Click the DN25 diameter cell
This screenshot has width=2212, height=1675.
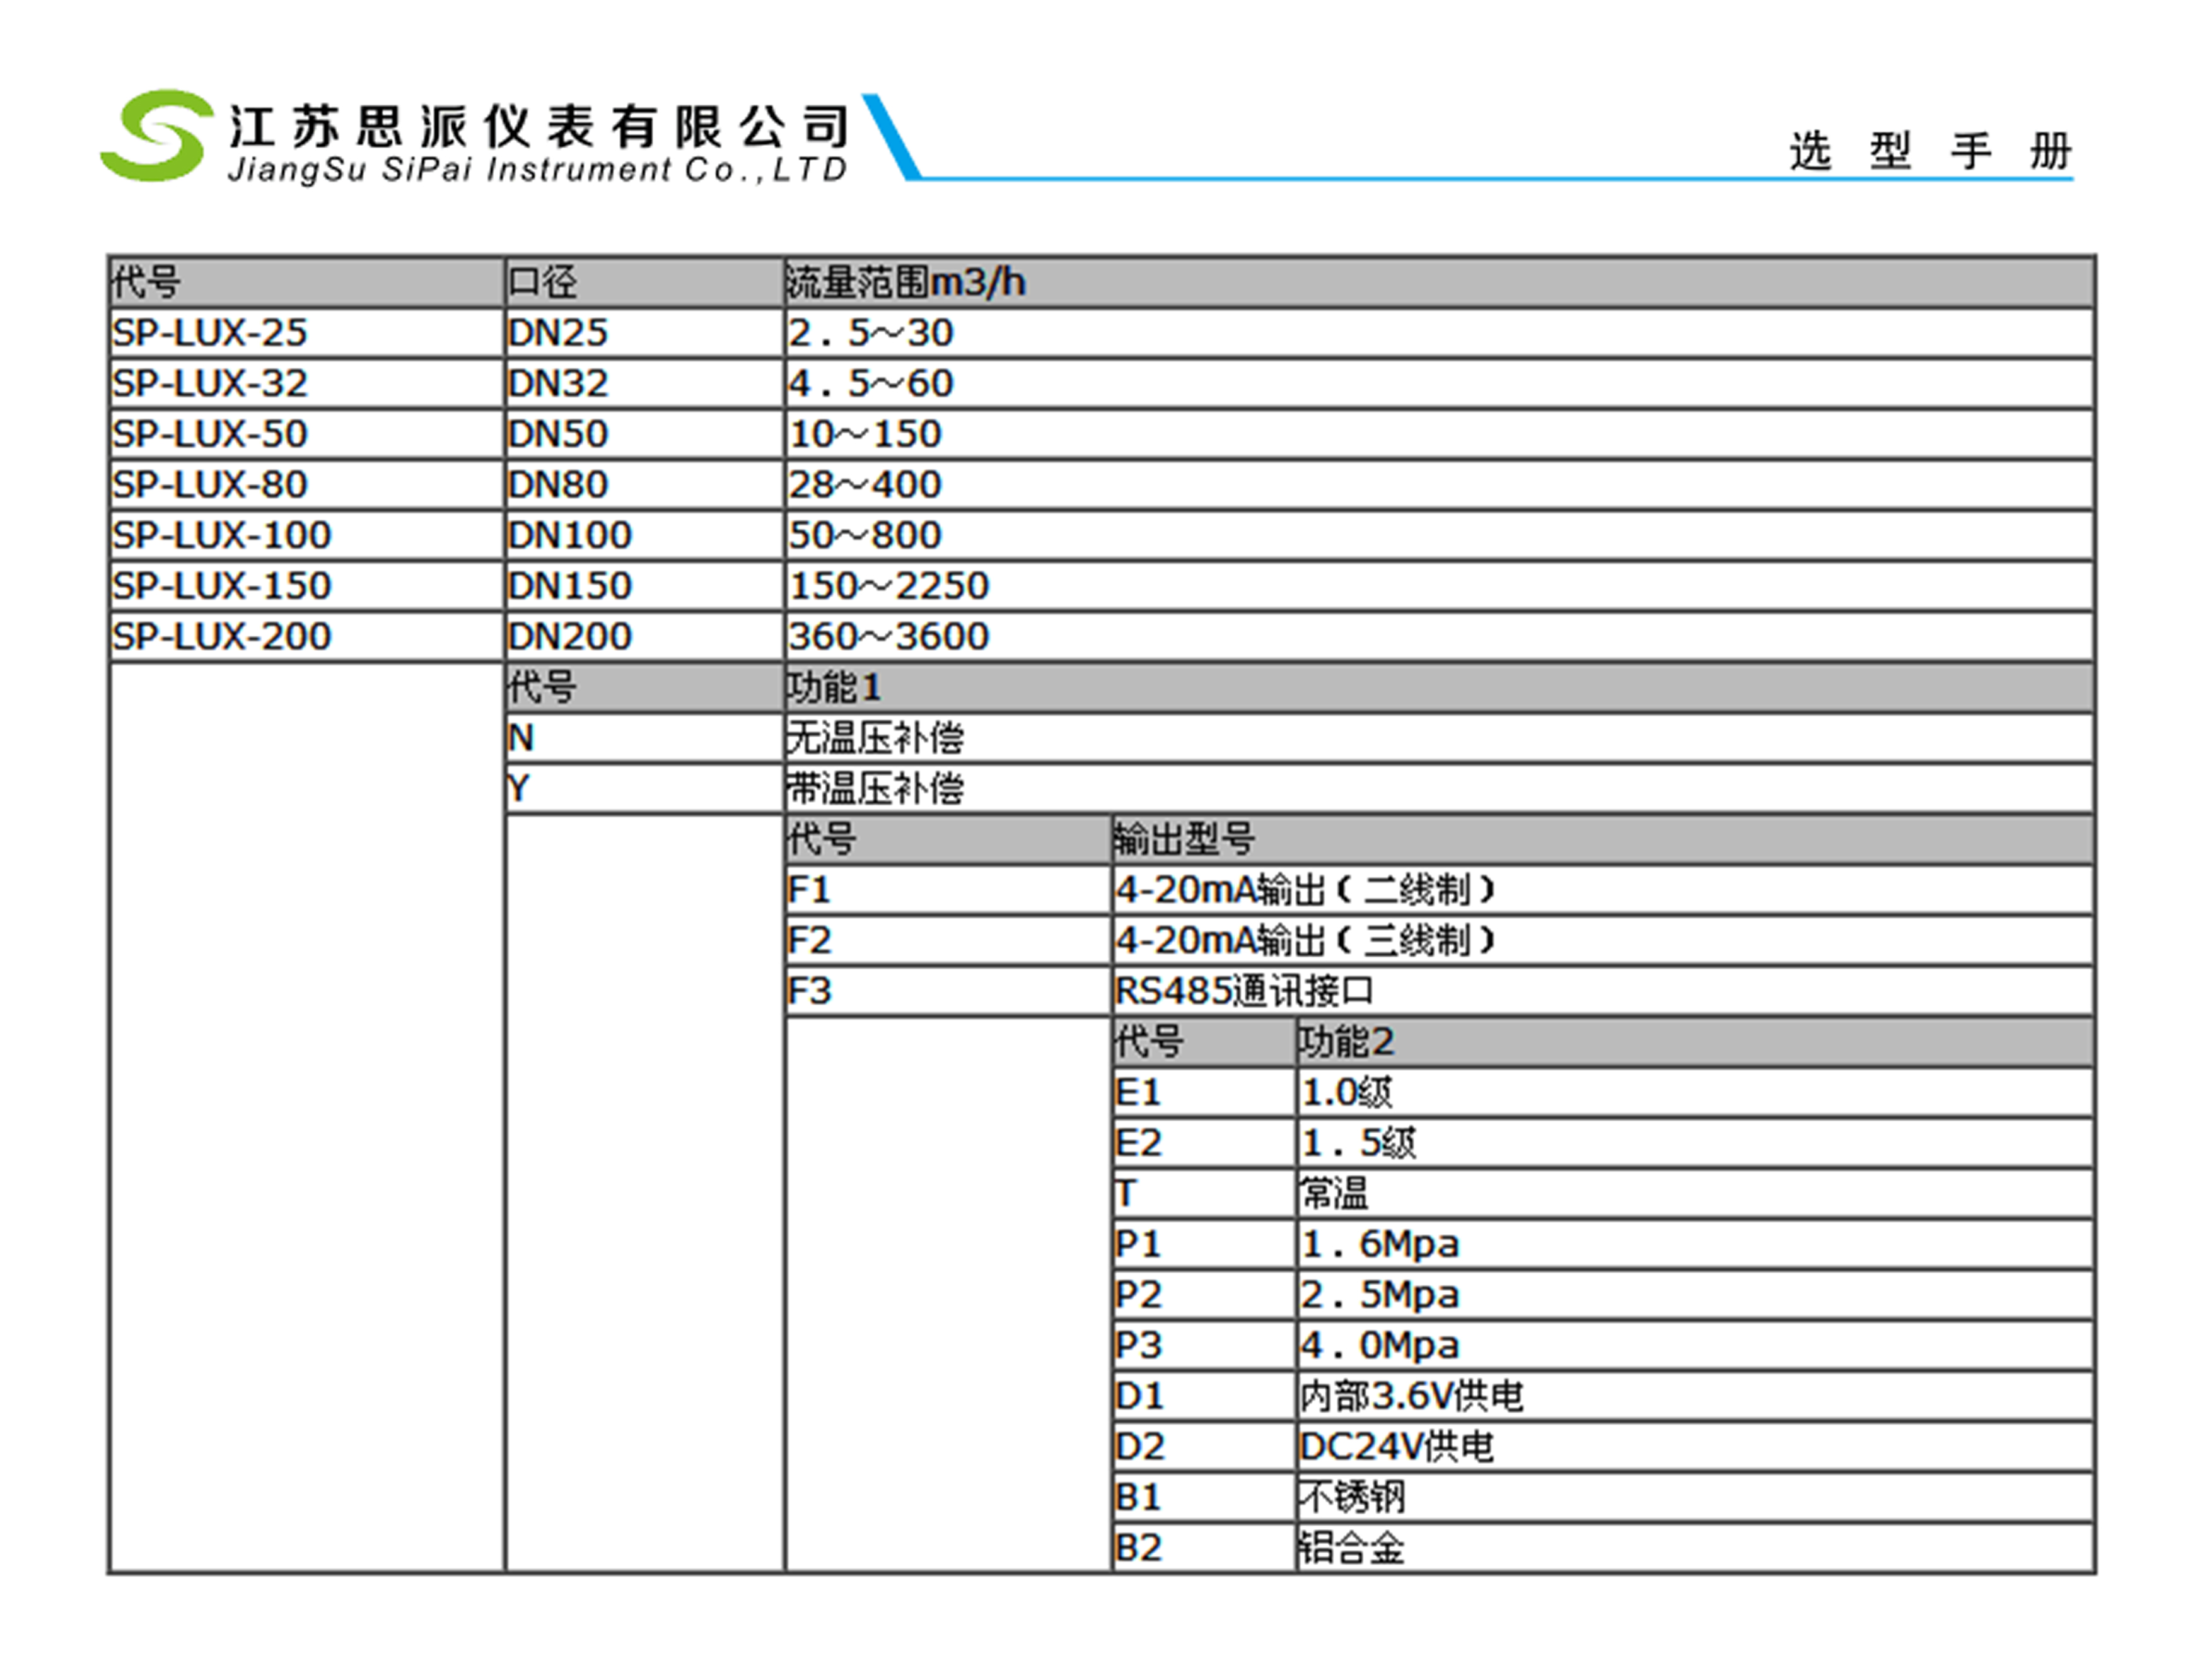[x=644, y=333]
